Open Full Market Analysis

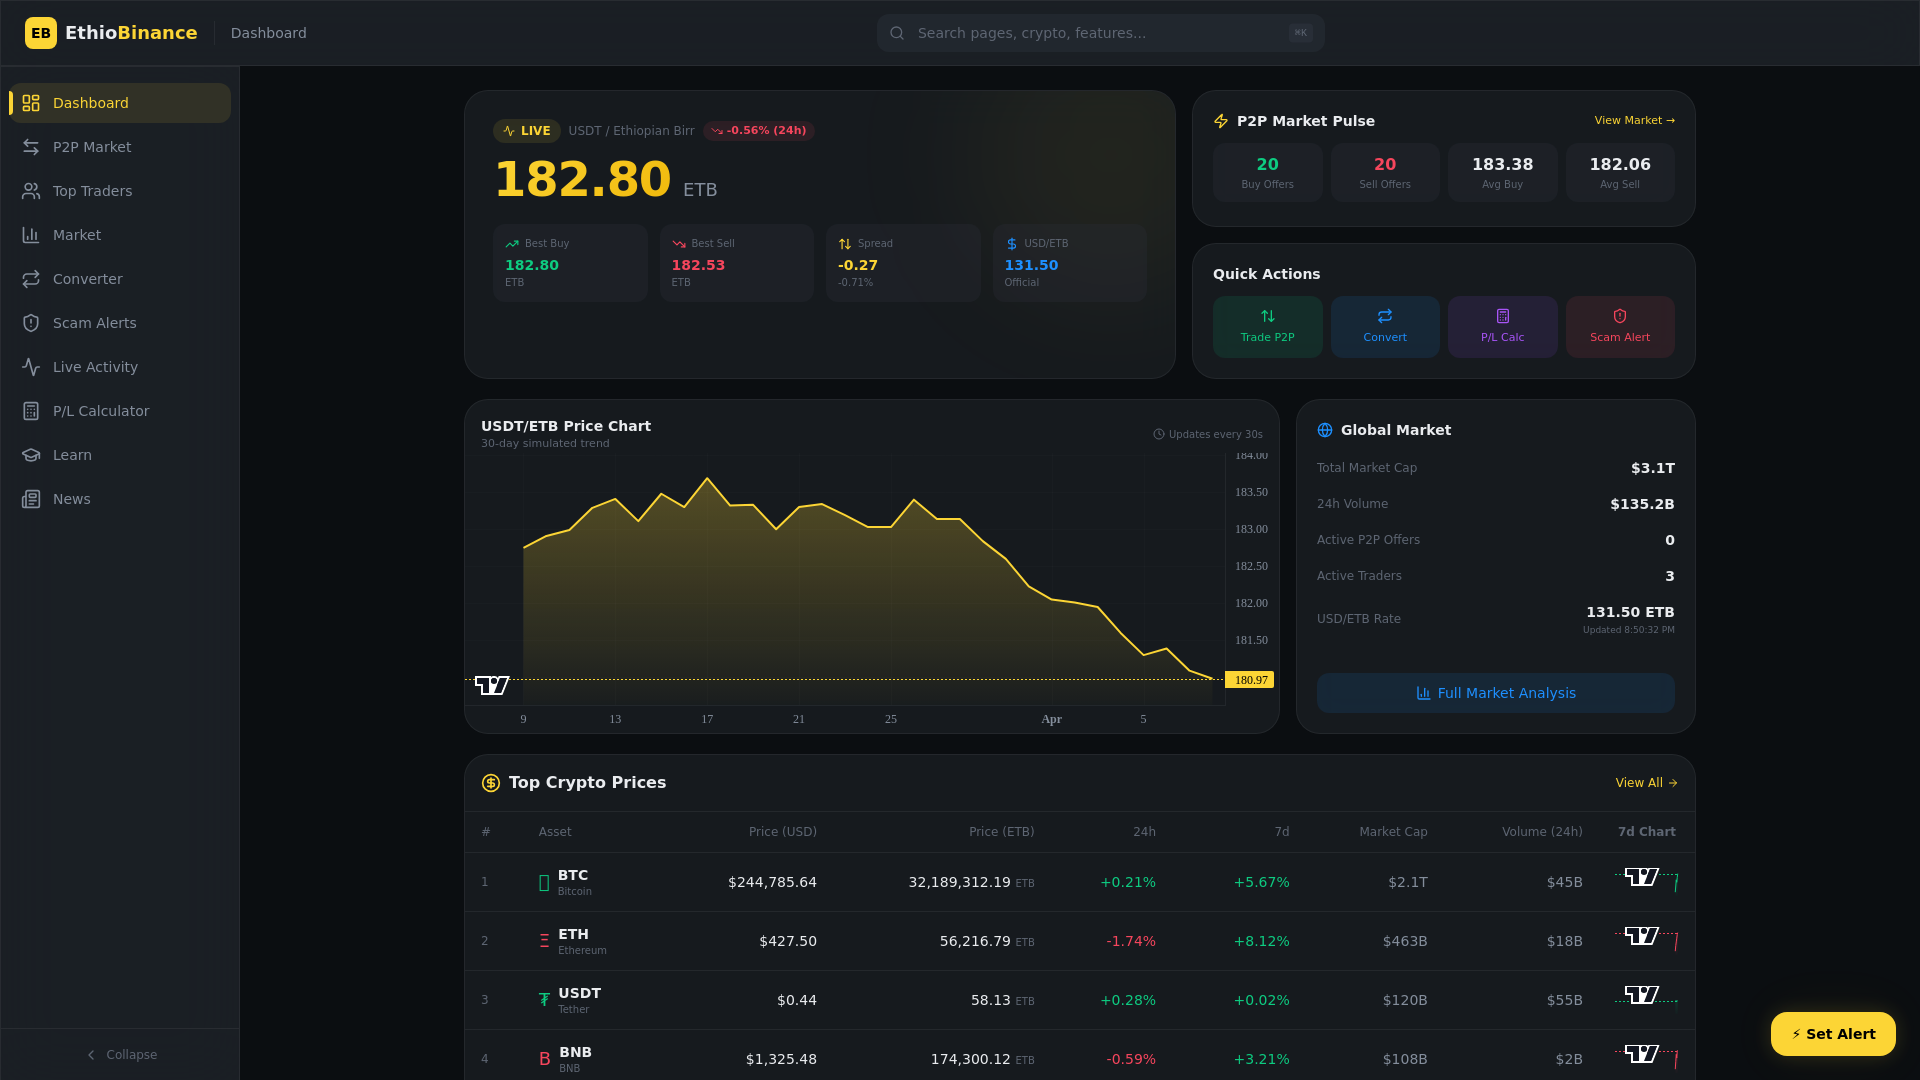click(1495, 693)
